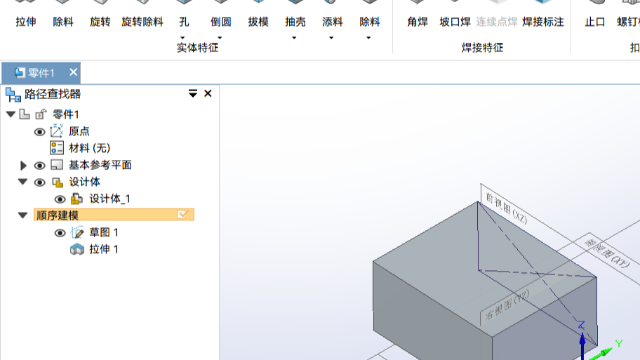Click the lock icon beside 零件1

(41, 114)
